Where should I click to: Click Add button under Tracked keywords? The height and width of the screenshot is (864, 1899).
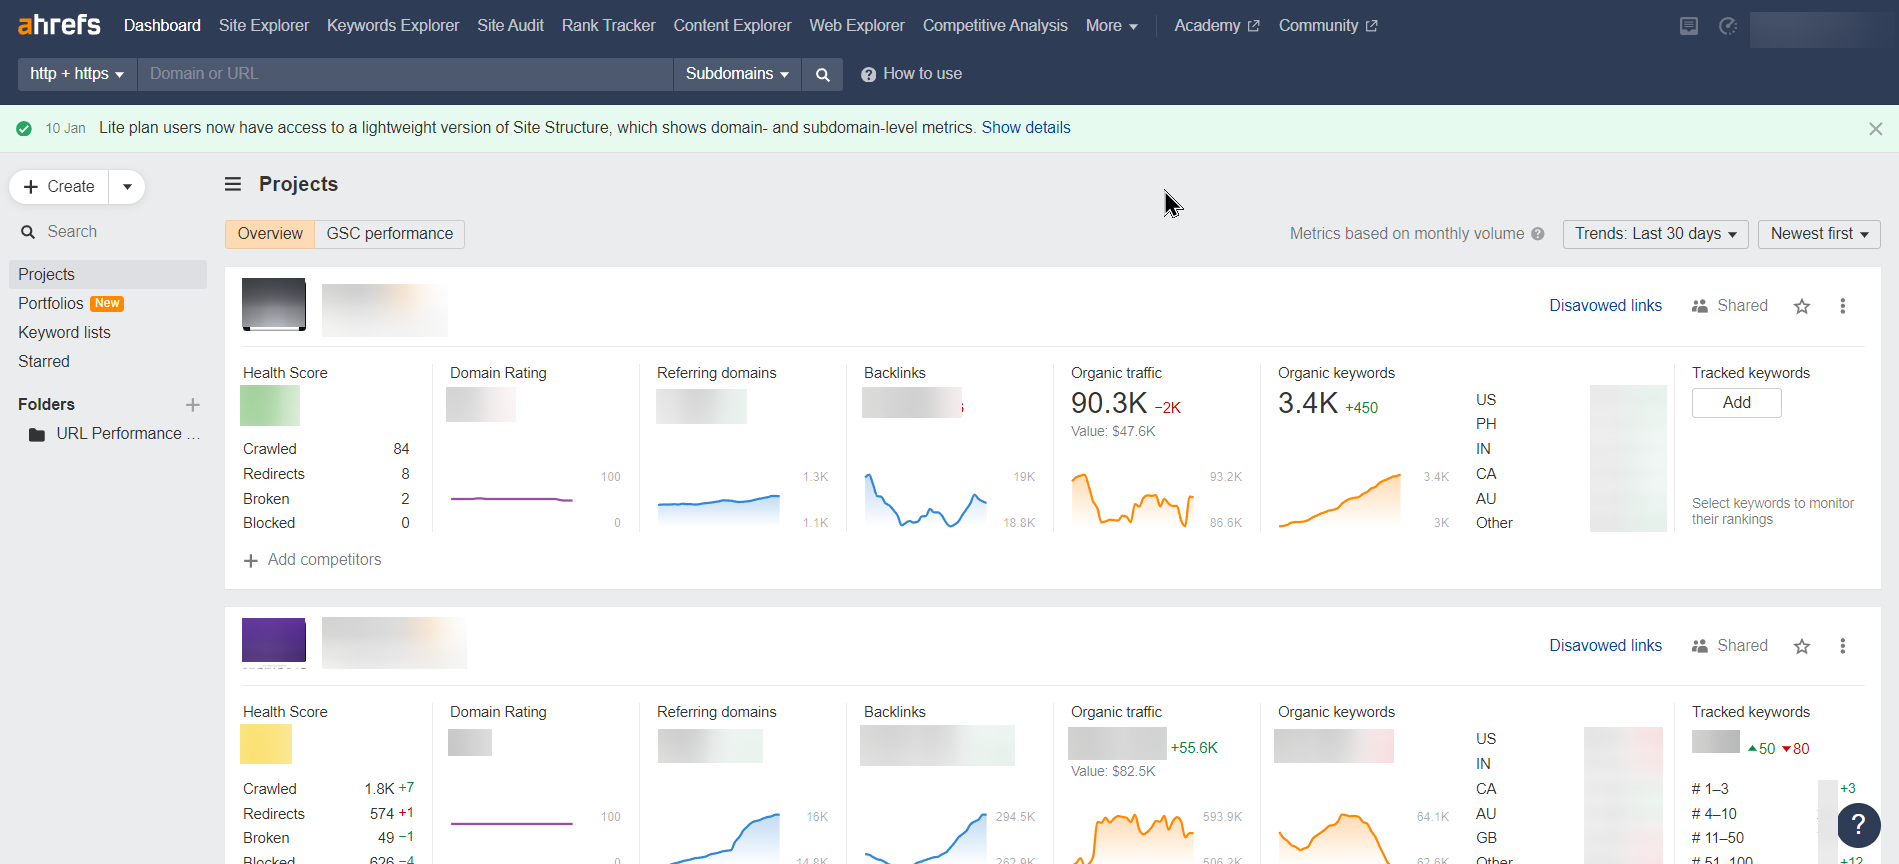[x=1736, y=403]
